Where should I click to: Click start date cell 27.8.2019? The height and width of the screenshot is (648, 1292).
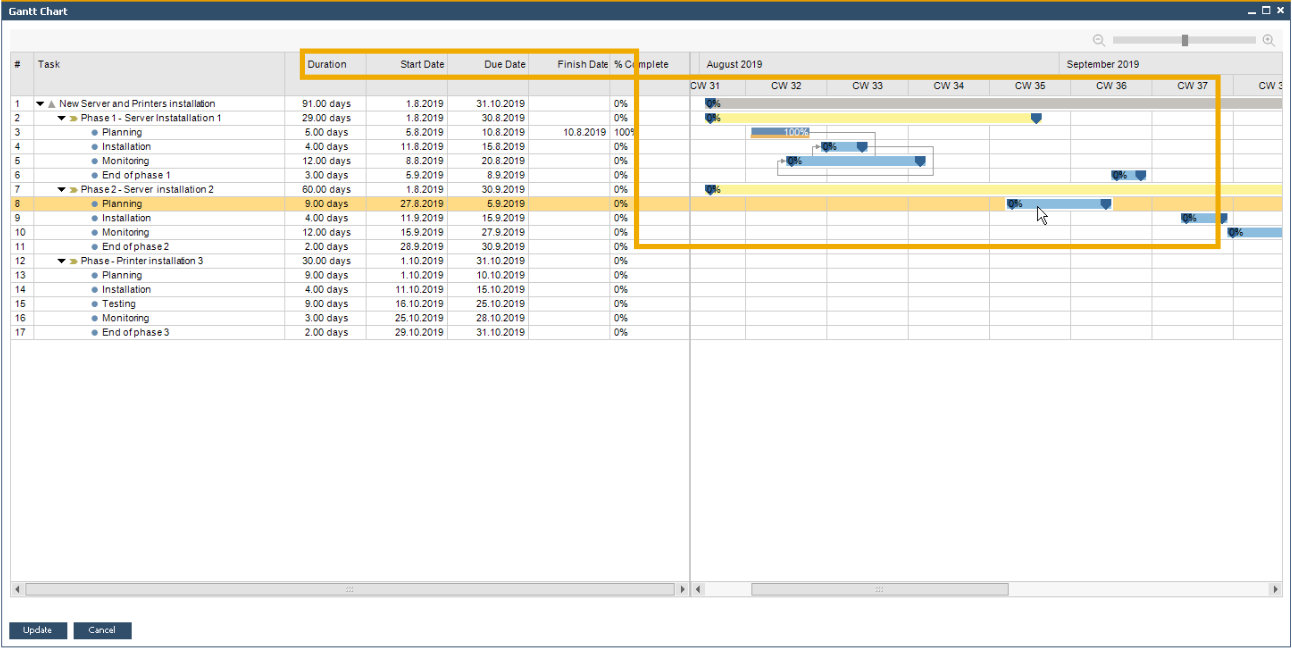[x=407, y=204]
